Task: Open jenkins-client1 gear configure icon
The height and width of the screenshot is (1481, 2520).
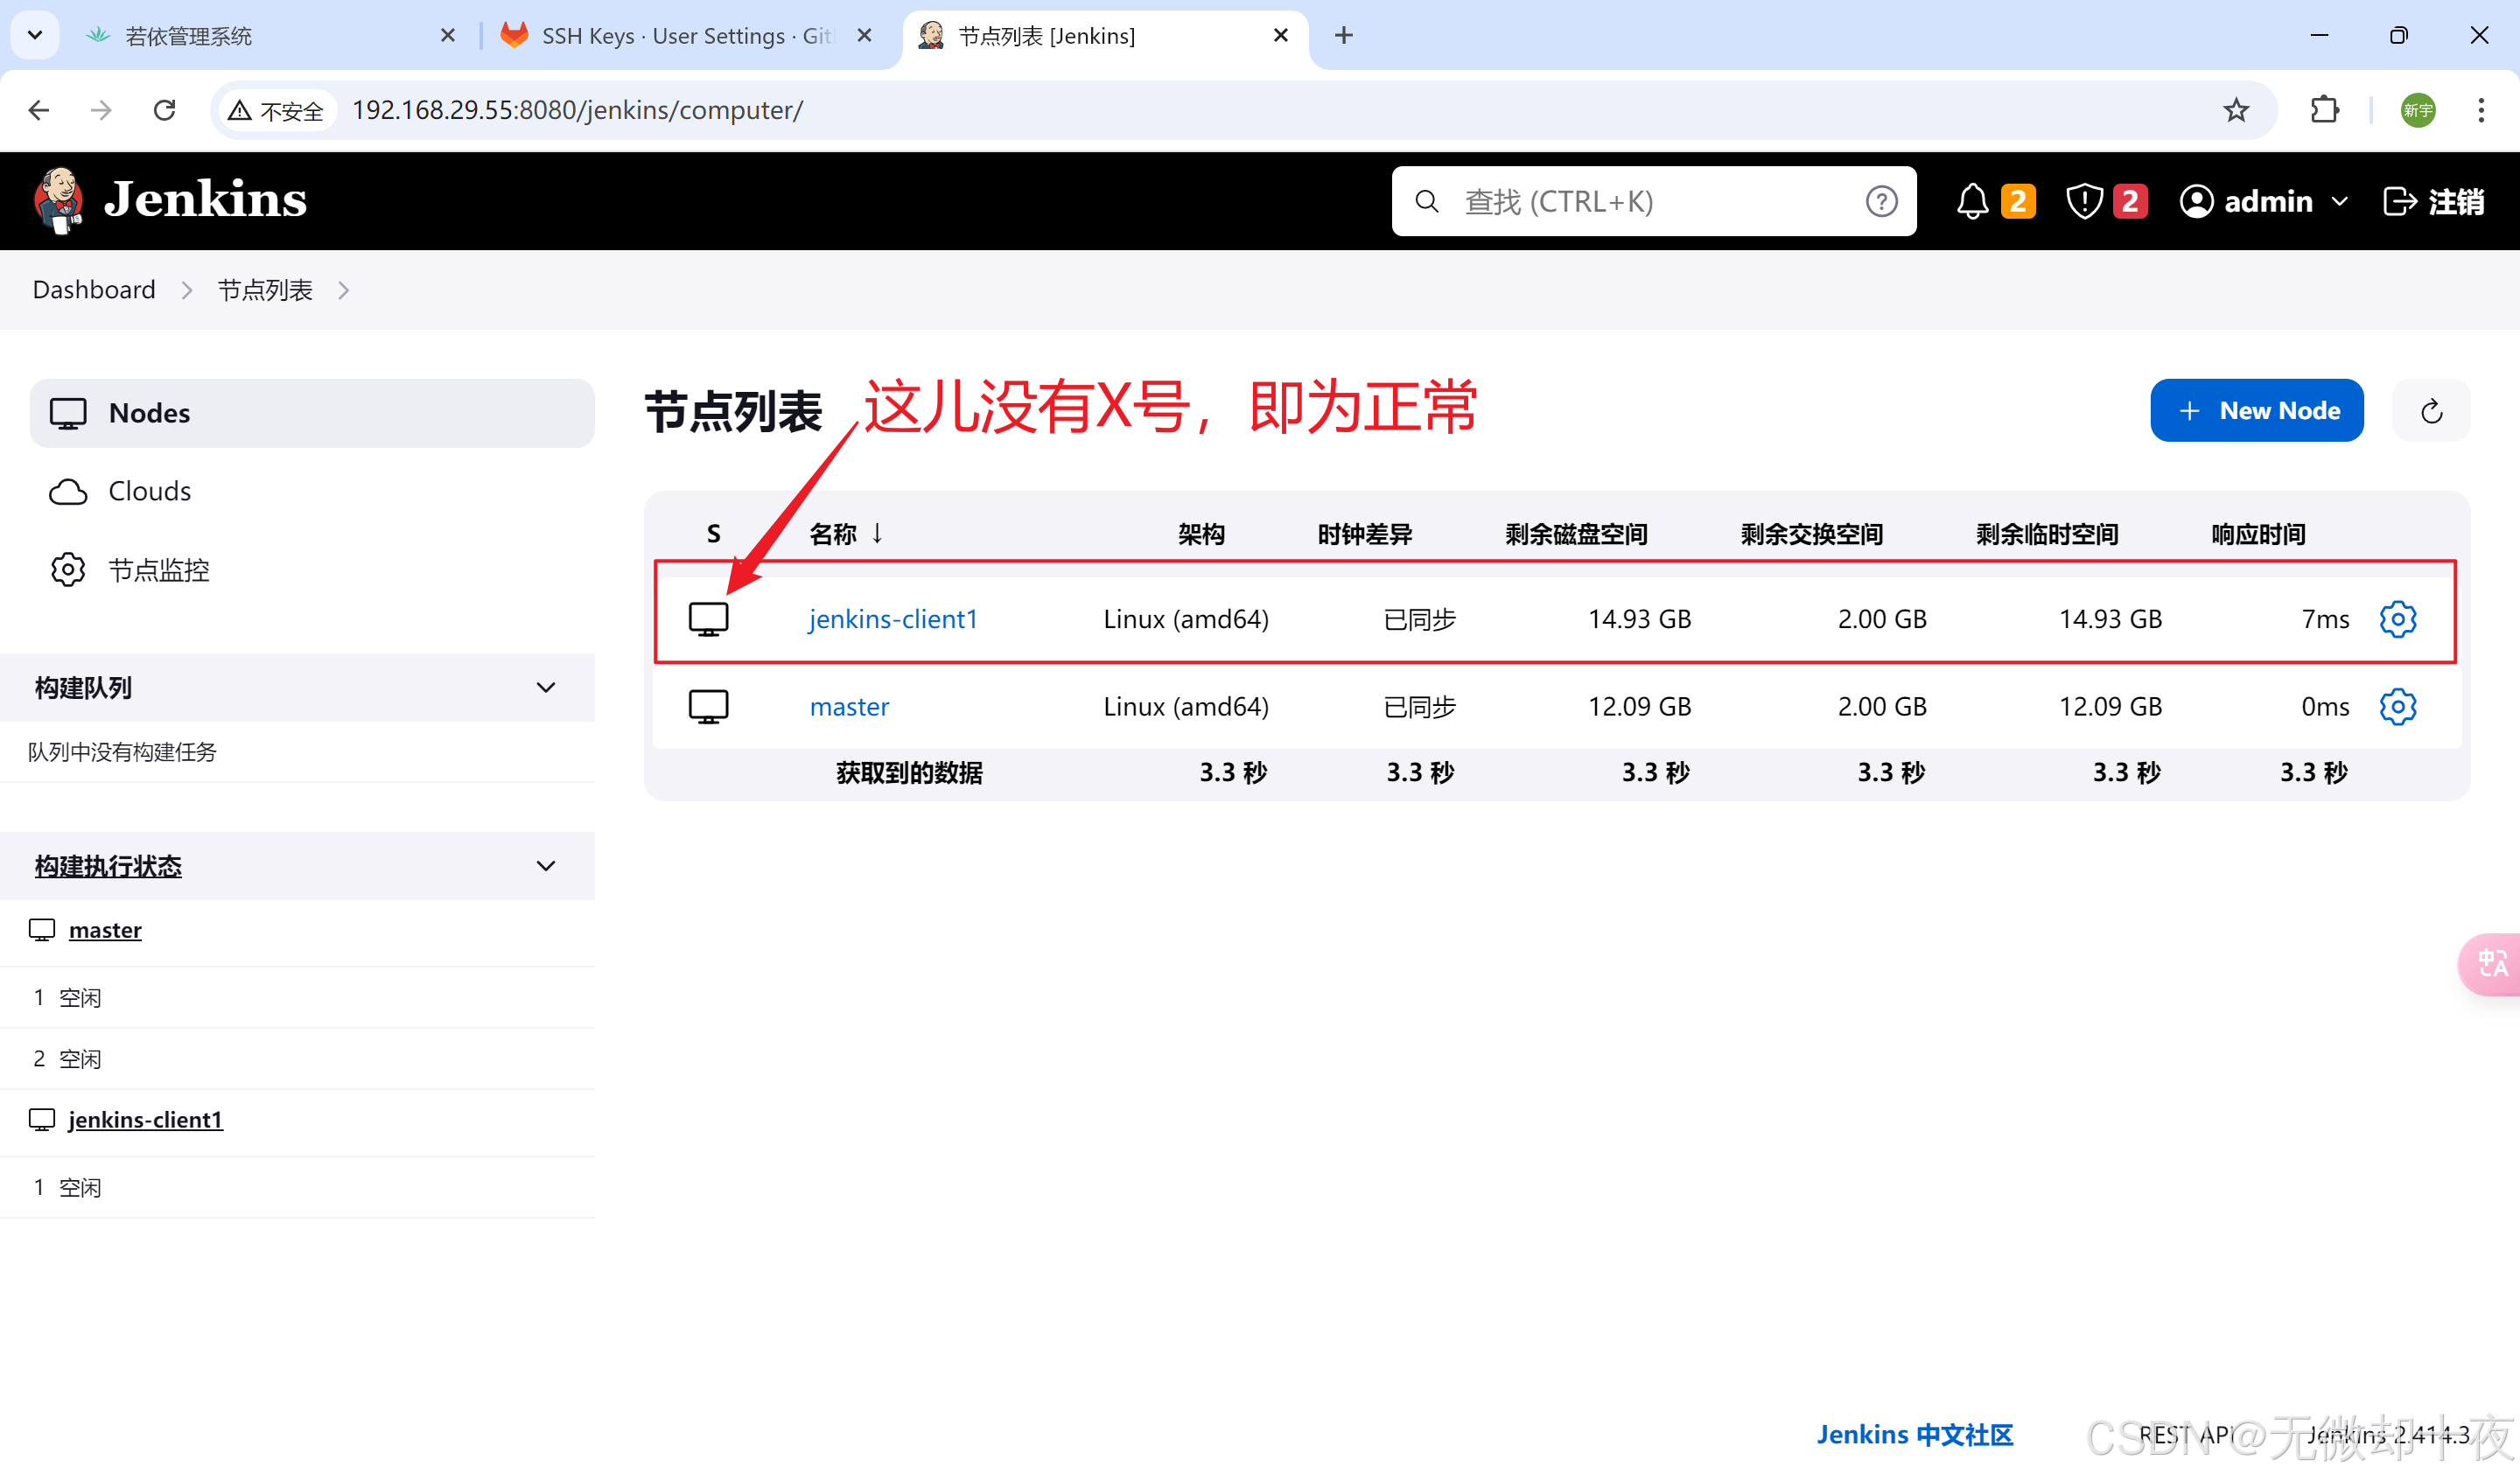Action: [2397, 619]
